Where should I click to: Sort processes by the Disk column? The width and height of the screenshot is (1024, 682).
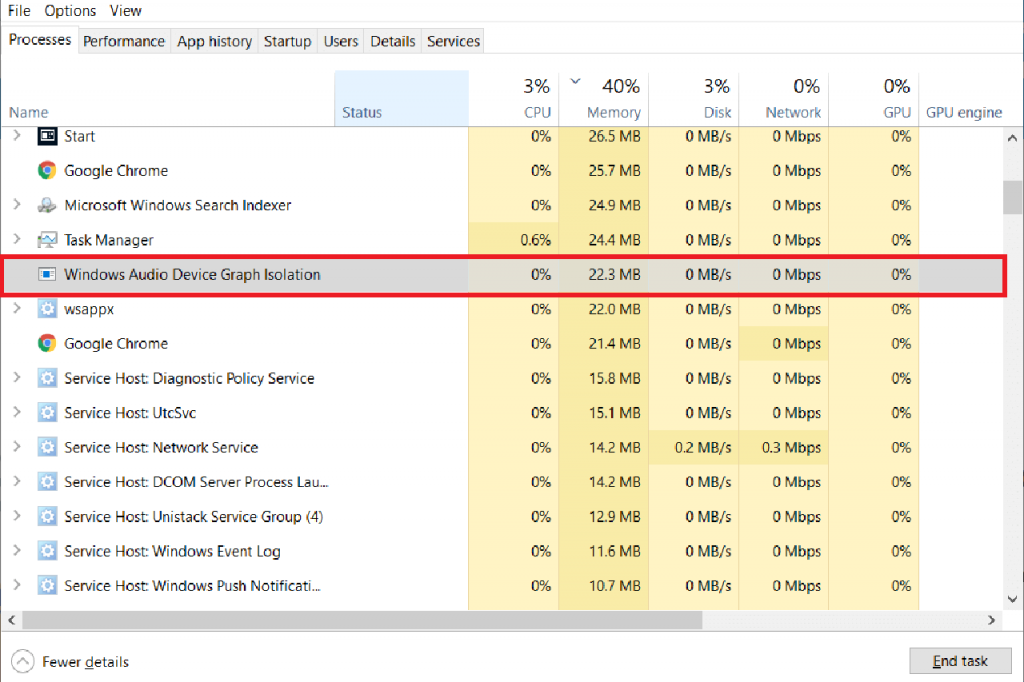[x=694, y=98]
